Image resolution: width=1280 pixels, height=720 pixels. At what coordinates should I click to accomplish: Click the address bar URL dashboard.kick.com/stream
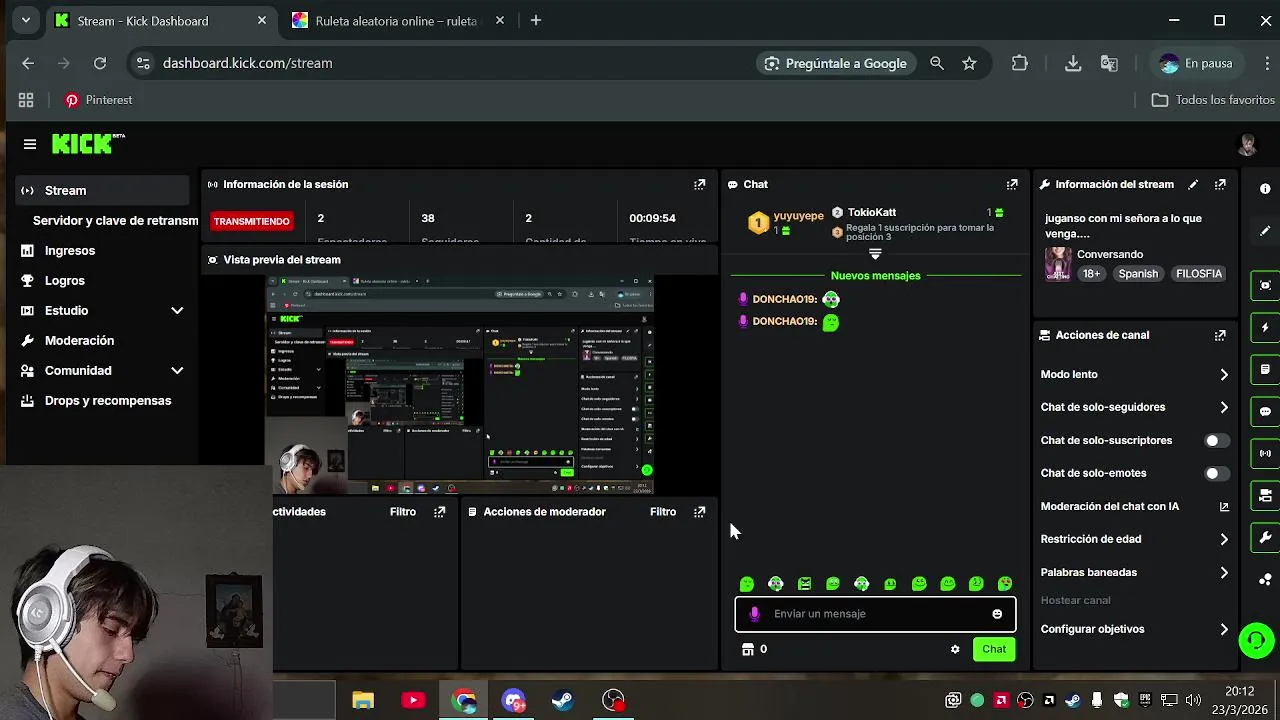247,63
